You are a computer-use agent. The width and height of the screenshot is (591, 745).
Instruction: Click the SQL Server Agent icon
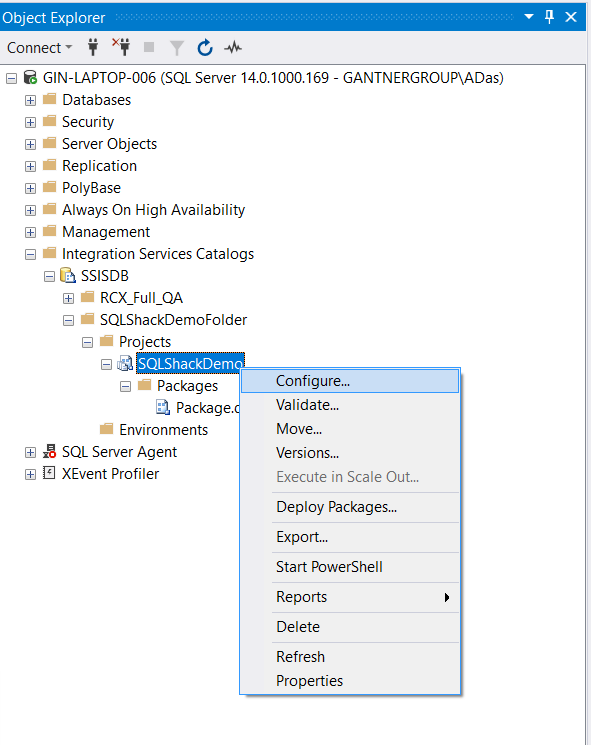[x=49, y=451]
